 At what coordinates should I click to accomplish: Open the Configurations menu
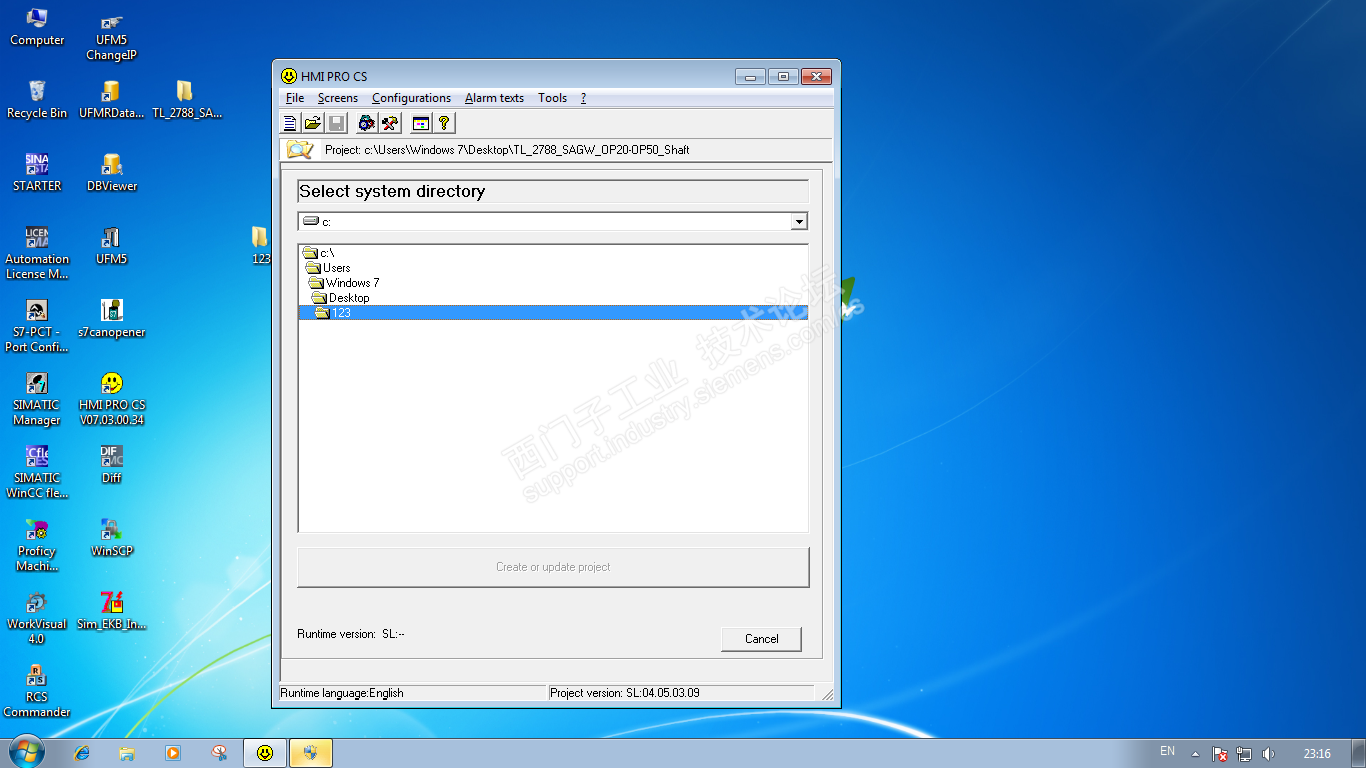coord(411,98)
